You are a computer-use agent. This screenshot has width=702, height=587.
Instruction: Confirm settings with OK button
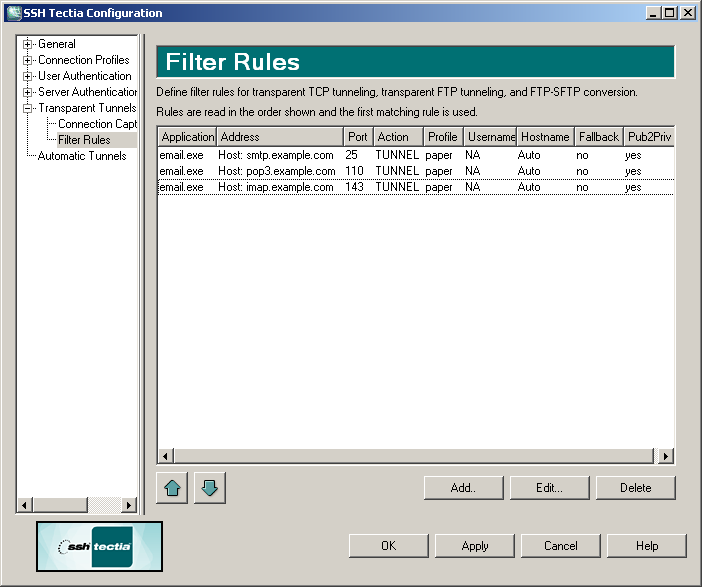tap(389, 546)
